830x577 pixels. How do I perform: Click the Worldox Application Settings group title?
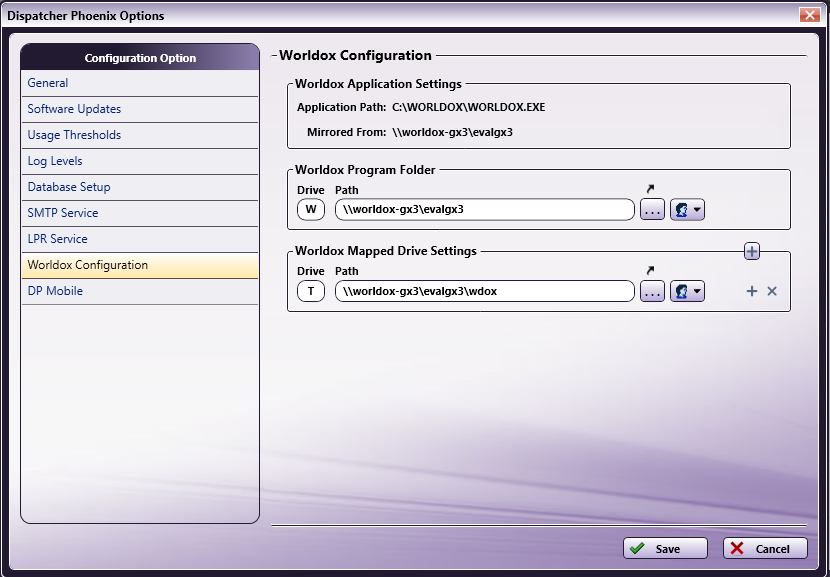378,84
